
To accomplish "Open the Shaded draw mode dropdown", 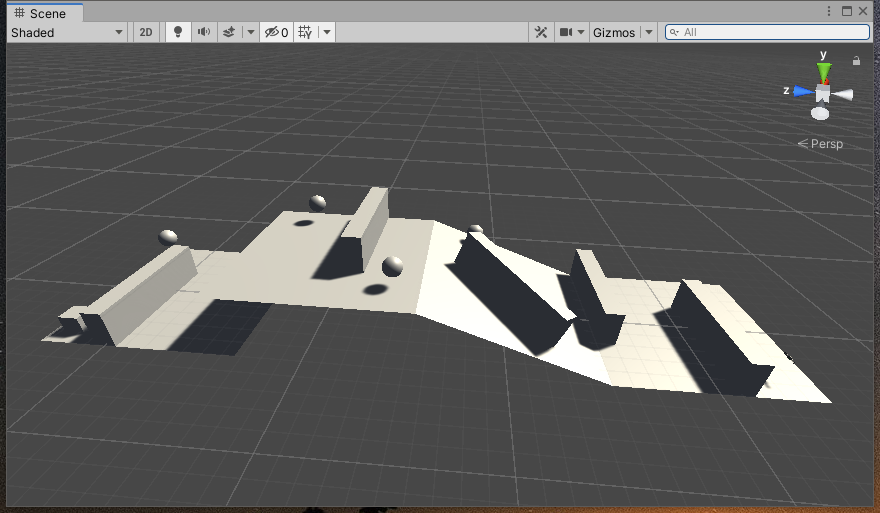I will (x=66, y=32).
